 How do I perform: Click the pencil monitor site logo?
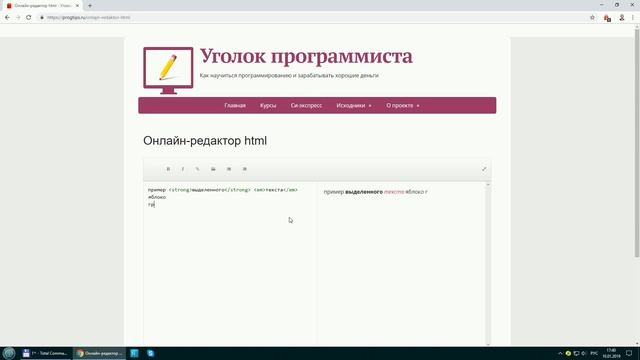168,70
